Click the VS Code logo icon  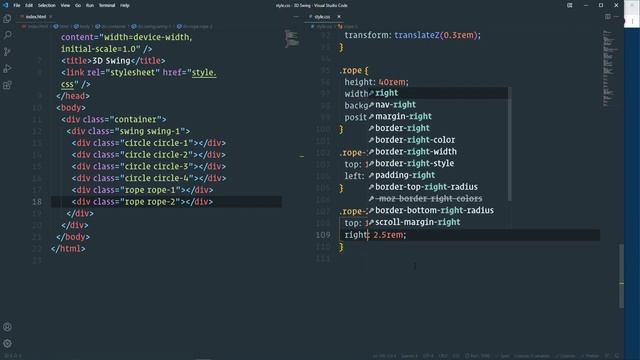5,5
